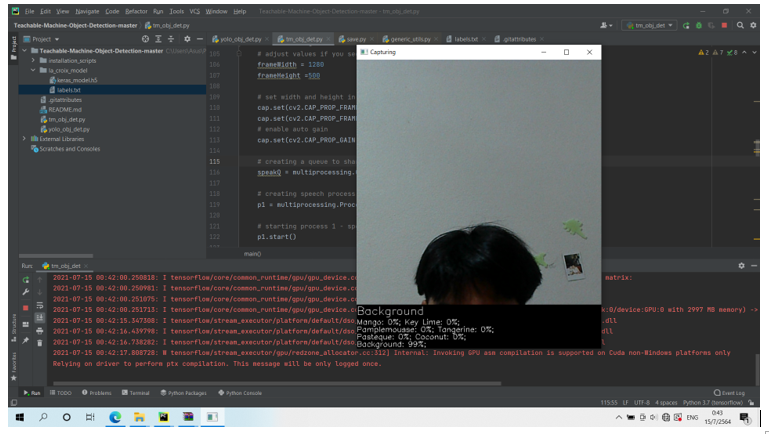769x434 pixels.
Task: Hide the Run panel with minus icon
Action: (754, 265)
